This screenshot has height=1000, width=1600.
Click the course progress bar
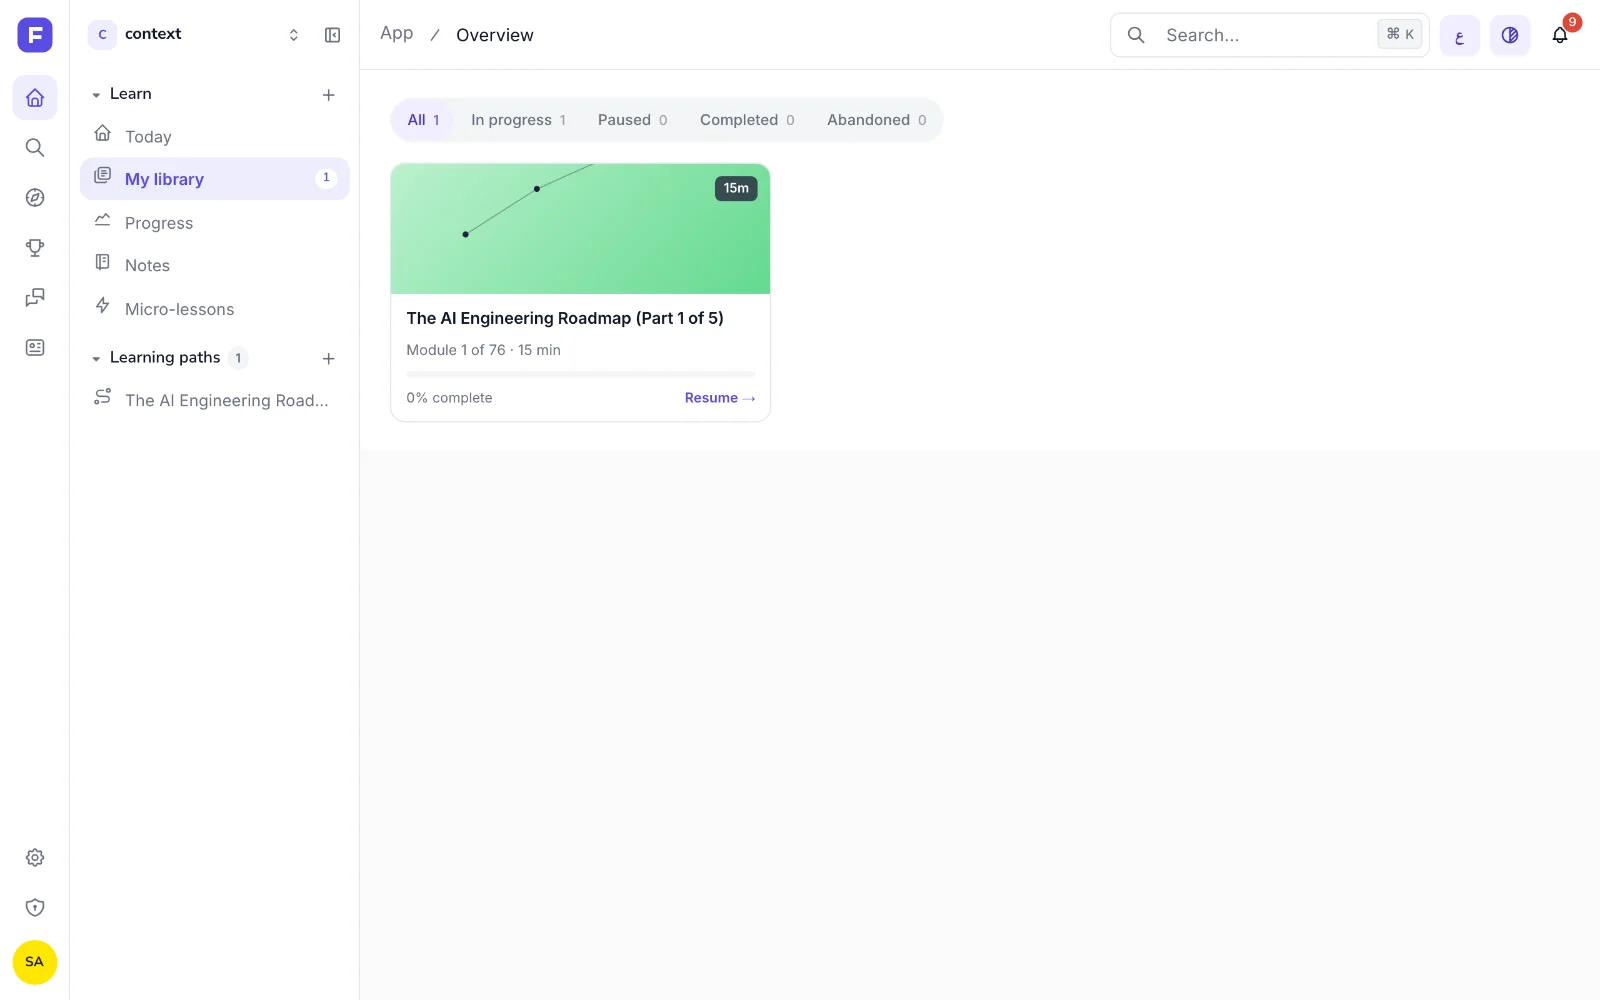coord(580,374)
